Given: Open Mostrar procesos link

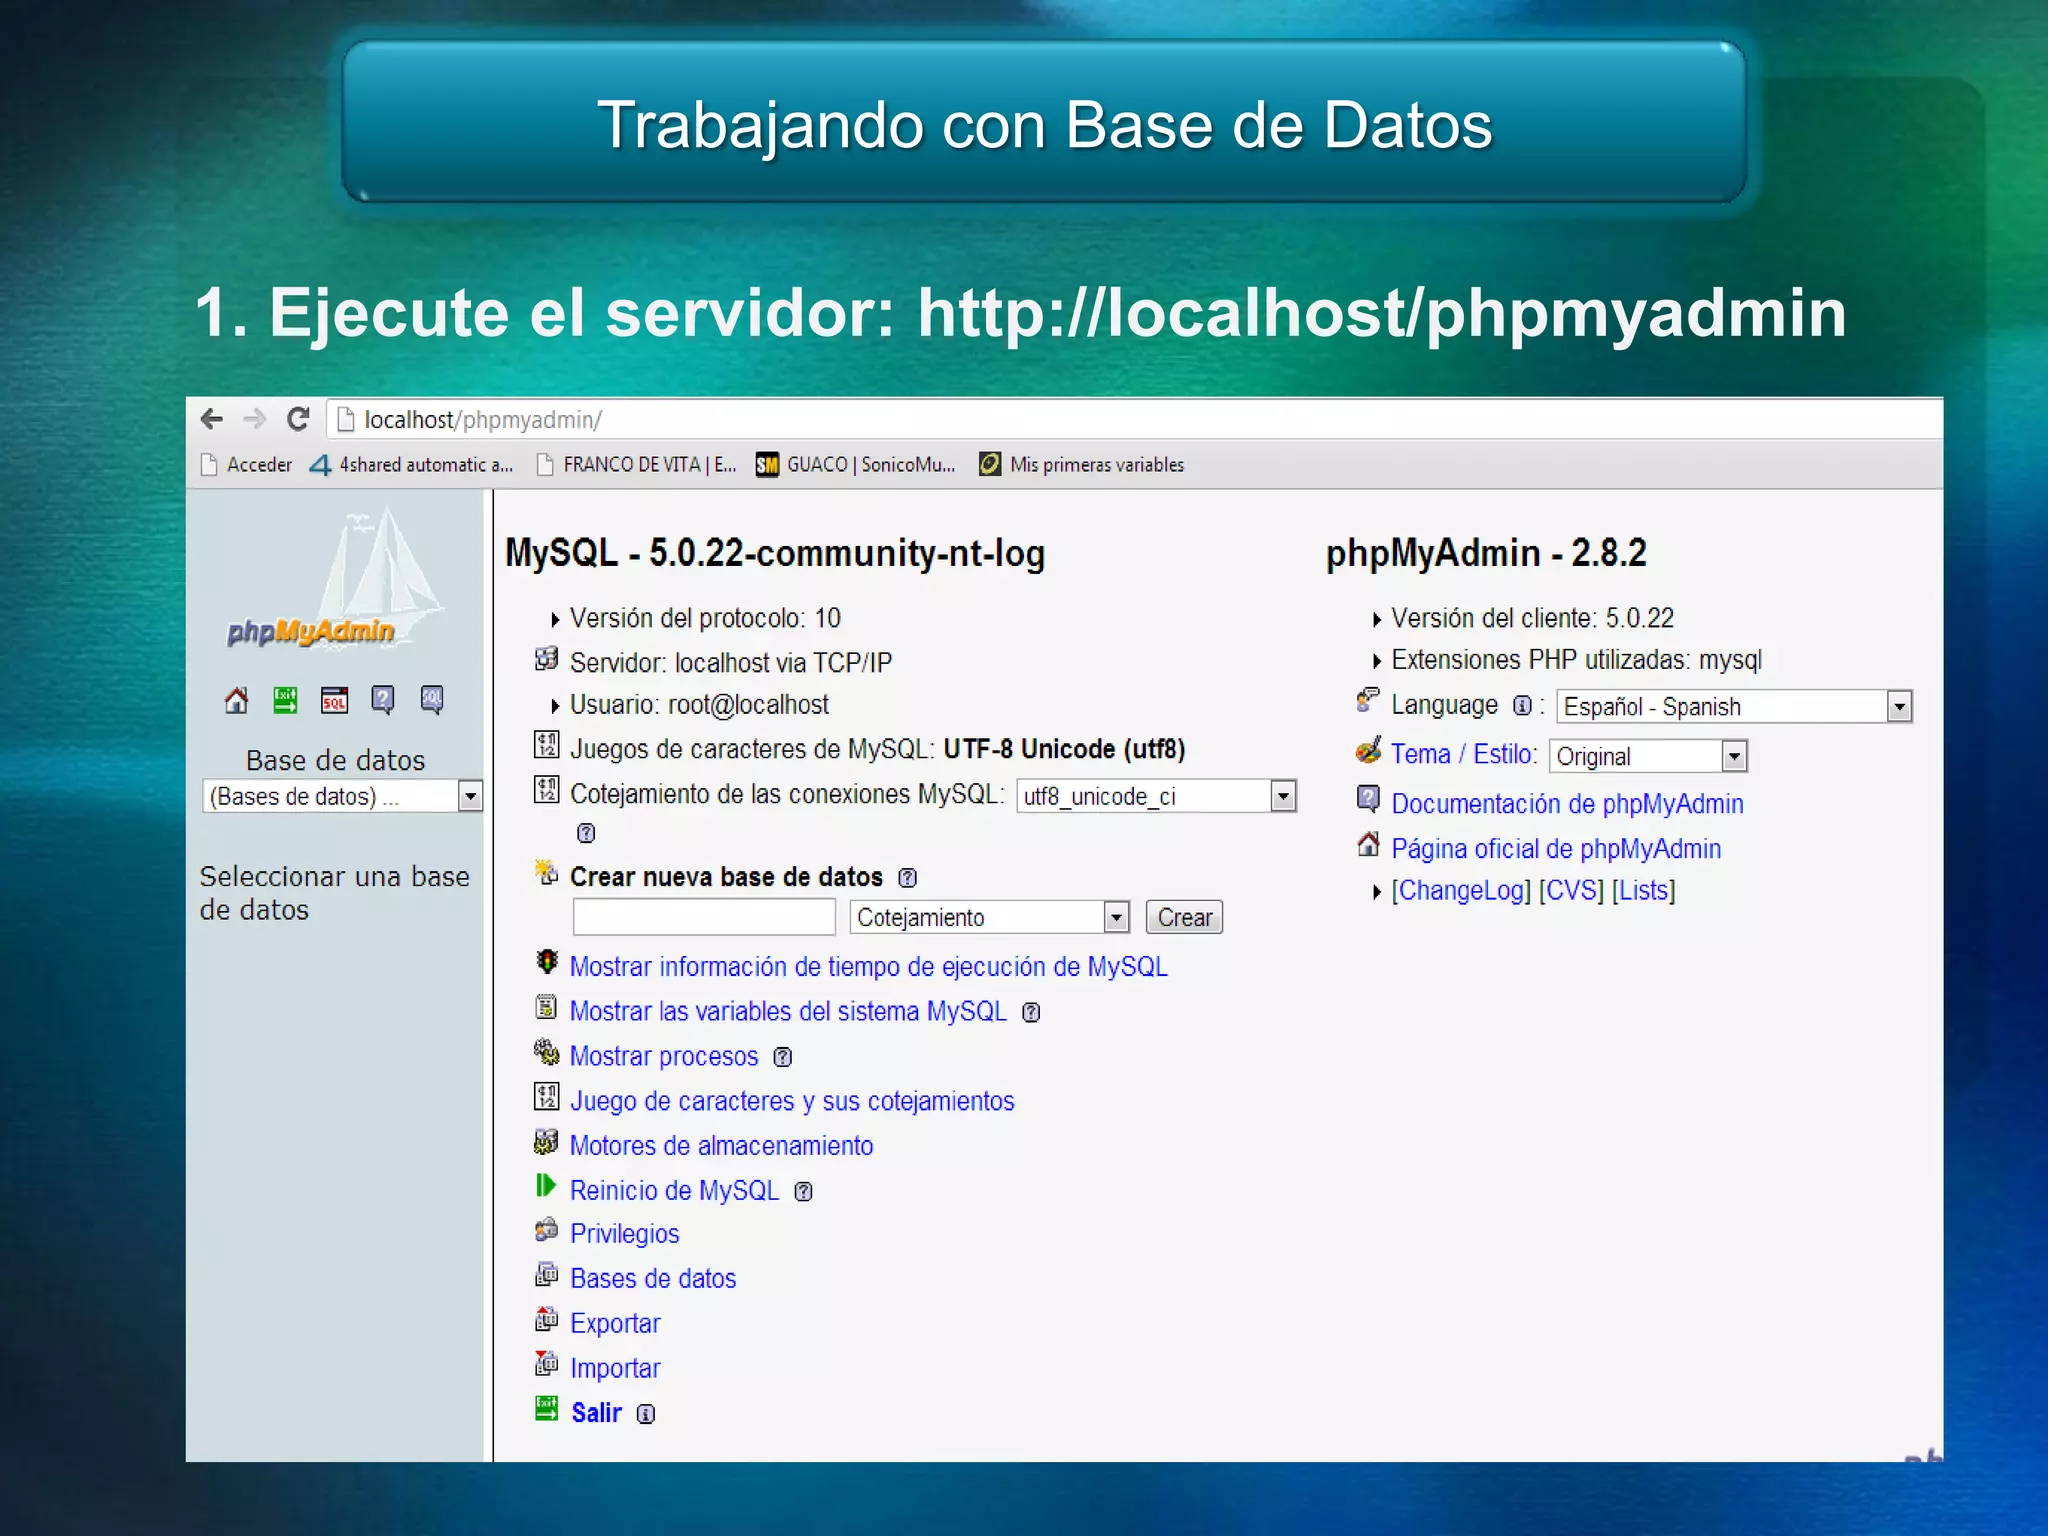Looking at the screenshot, I should point(664,1057).
